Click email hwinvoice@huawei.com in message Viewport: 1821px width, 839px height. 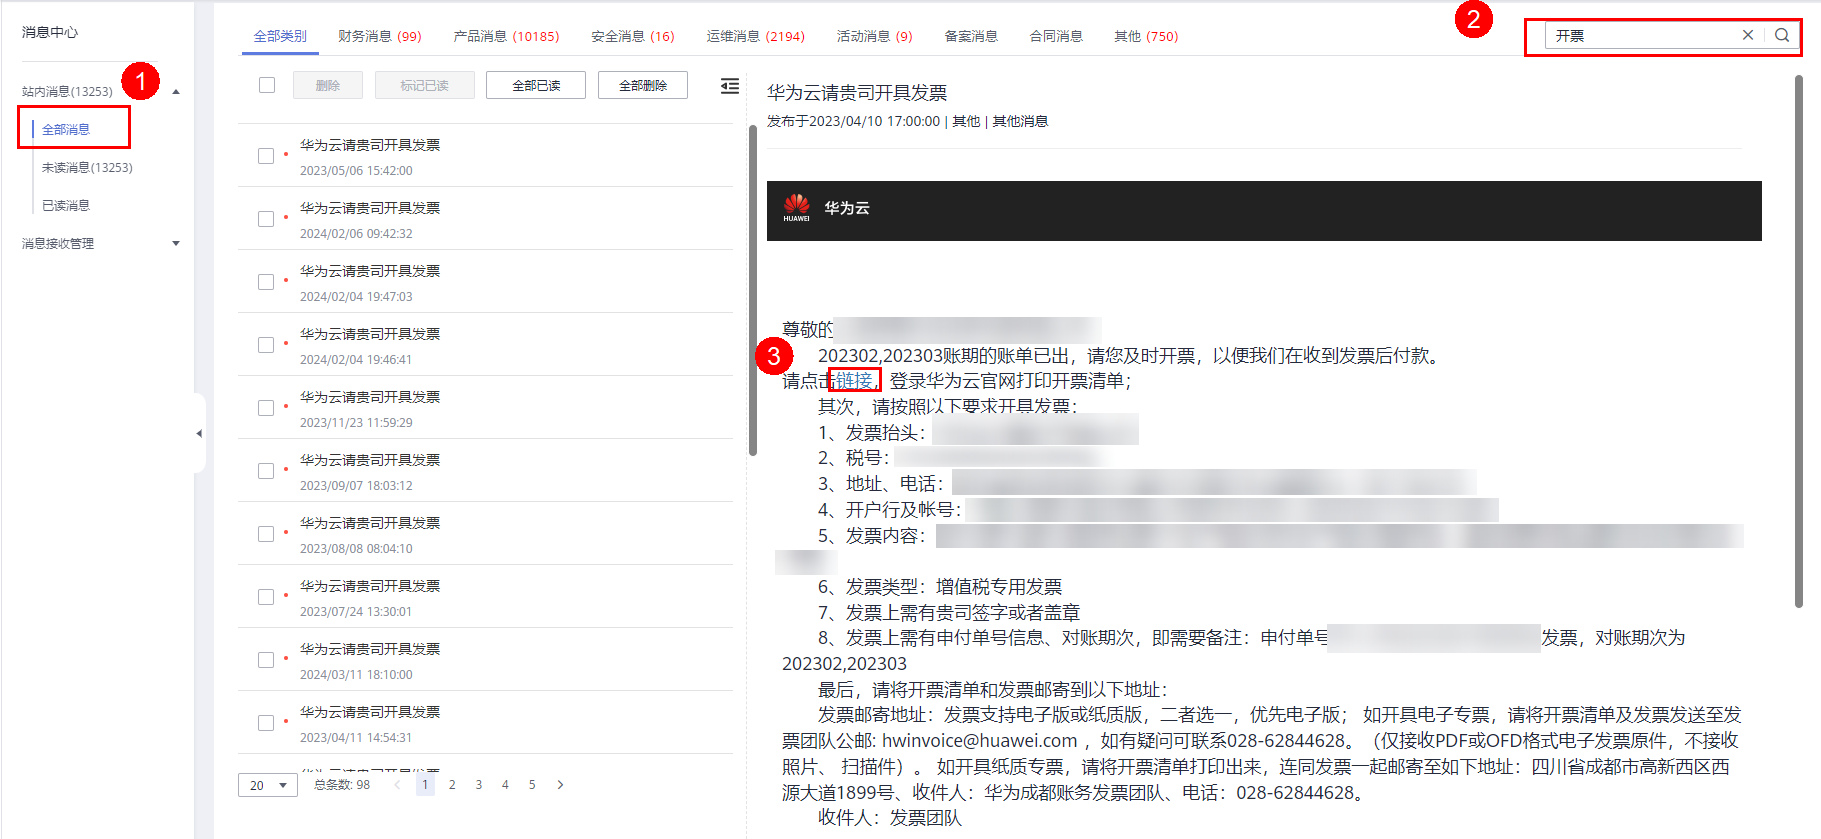980,741
